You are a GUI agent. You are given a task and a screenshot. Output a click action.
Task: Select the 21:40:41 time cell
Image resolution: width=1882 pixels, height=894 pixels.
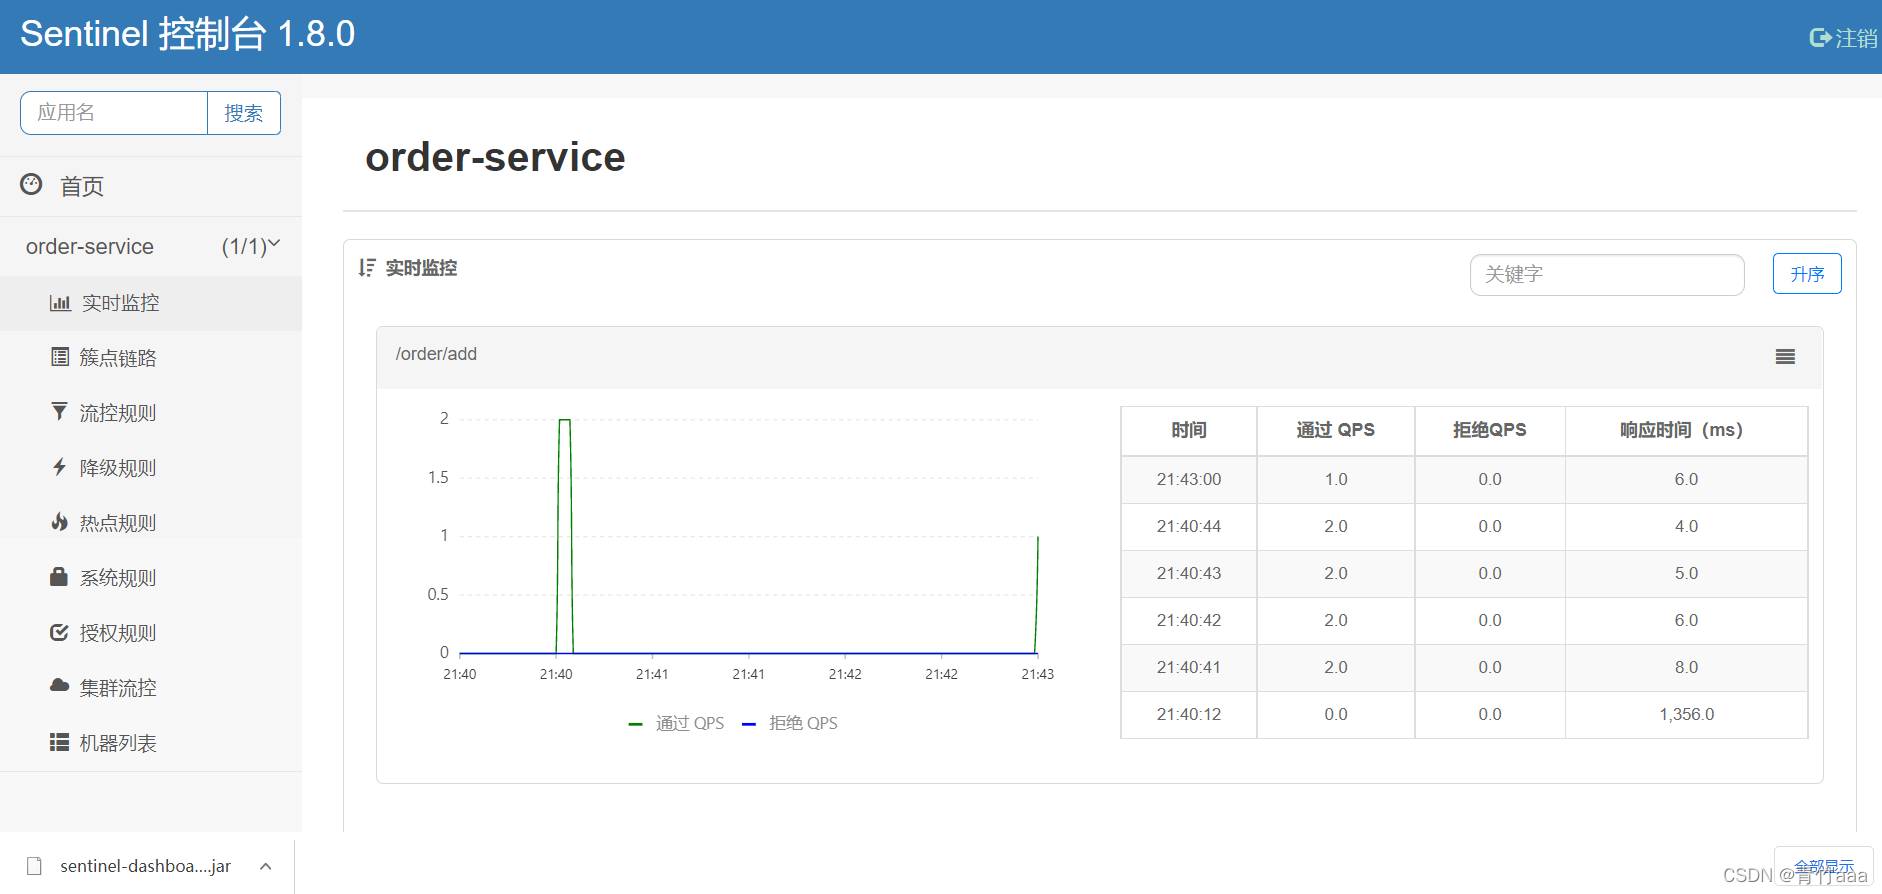click(x=1189, y=667)
